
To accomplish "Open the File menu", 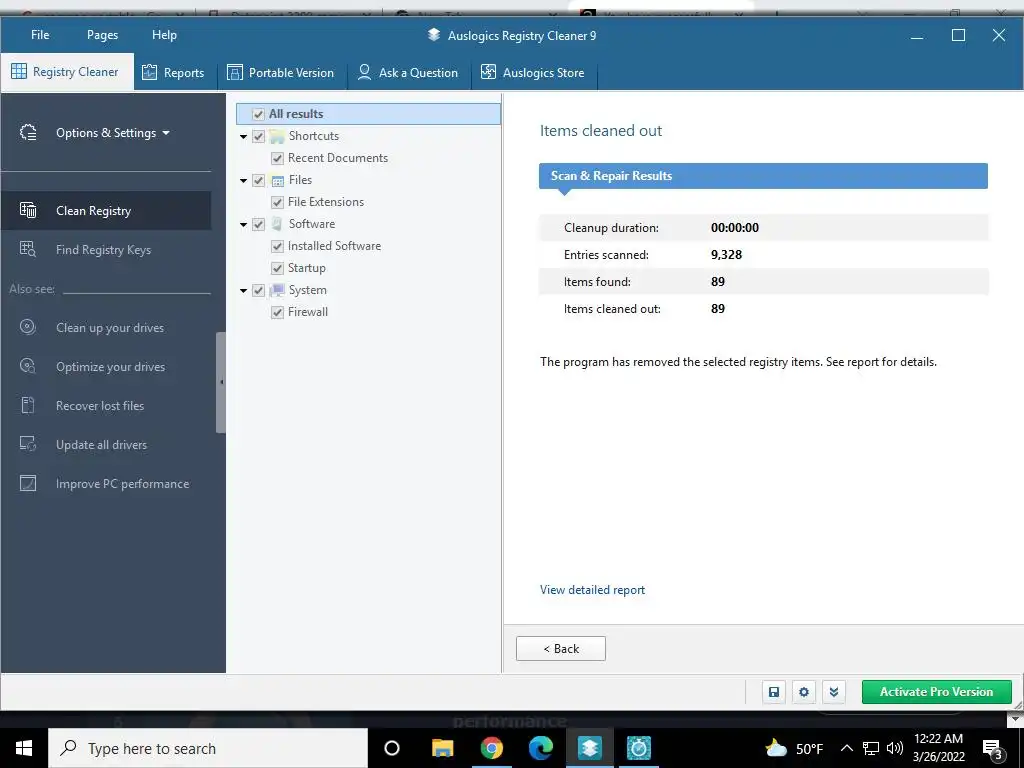I will point(40,35).
